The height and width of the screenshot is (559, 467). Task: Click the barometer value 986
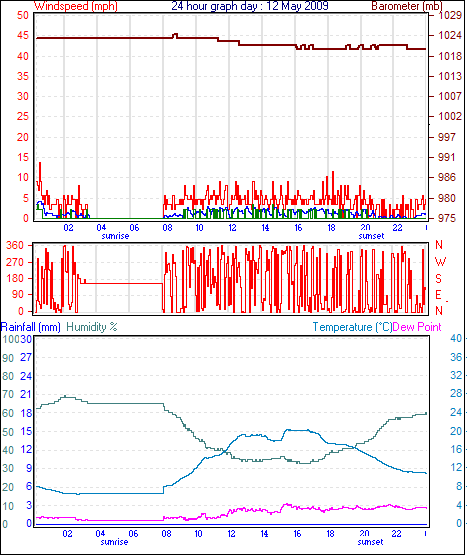447,177
